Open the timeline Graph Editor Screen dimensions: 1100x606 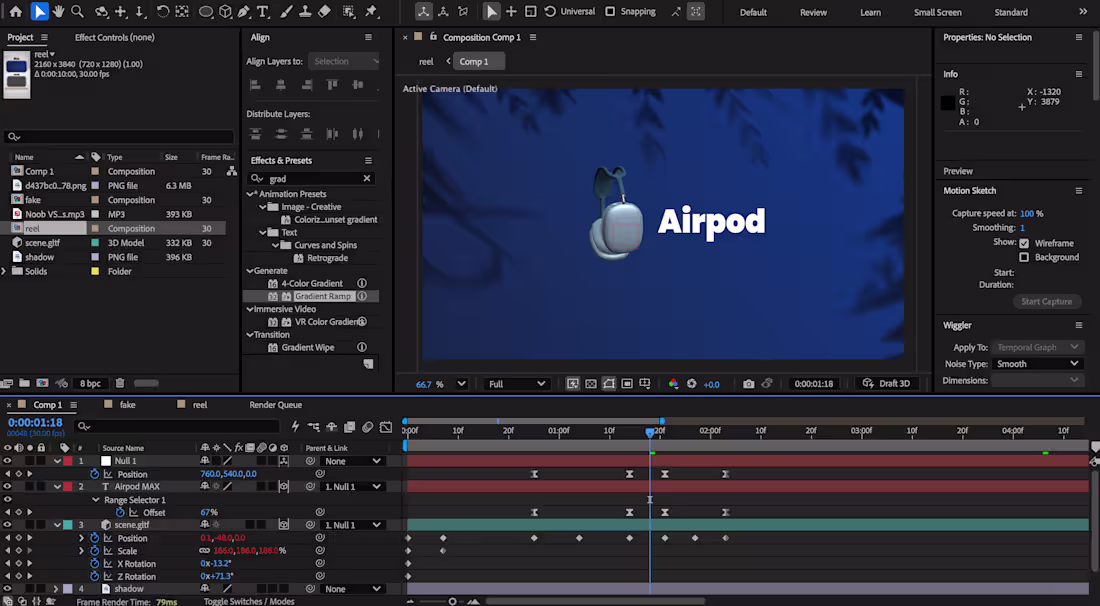pyautogui.click(x=386, y=426)
